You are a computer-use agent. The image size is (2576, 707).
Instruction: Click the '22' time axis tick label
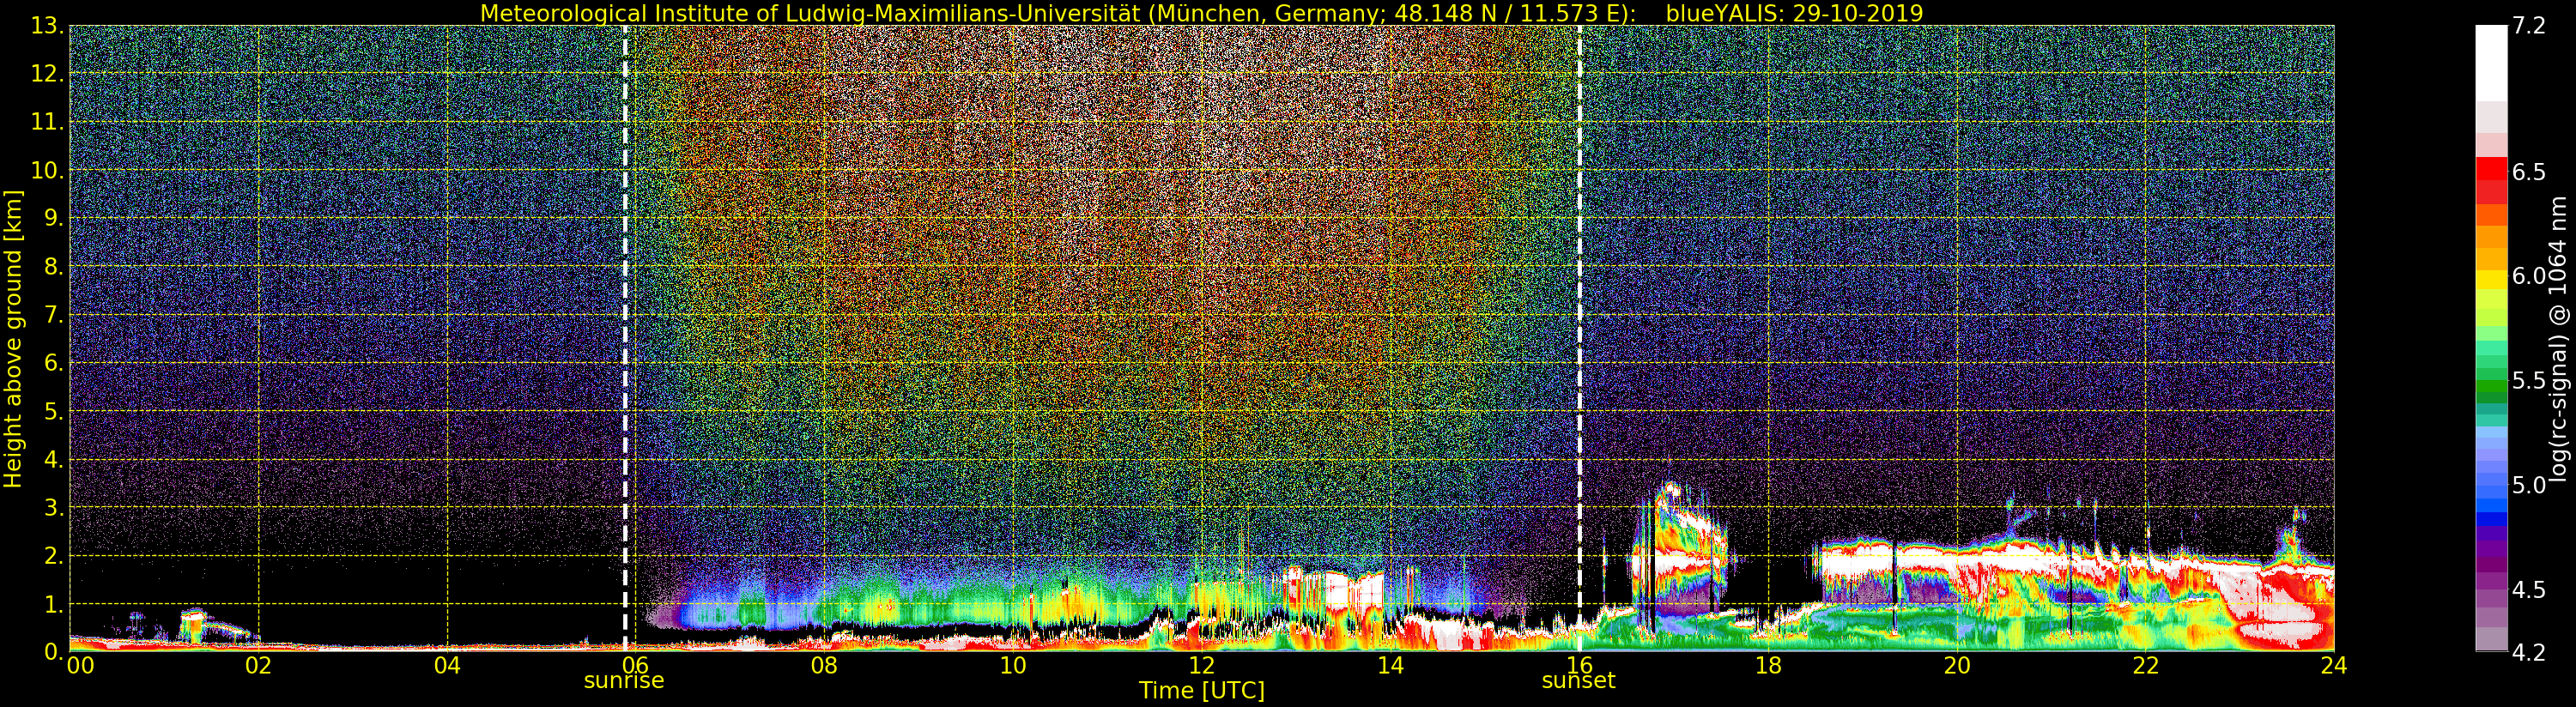[x=2145, y=665]
